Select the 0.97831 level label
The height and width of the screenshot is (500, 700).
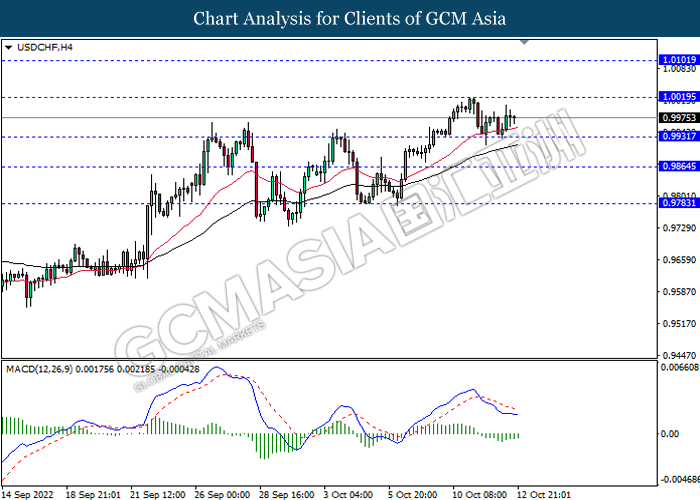[x=679, y=203]
